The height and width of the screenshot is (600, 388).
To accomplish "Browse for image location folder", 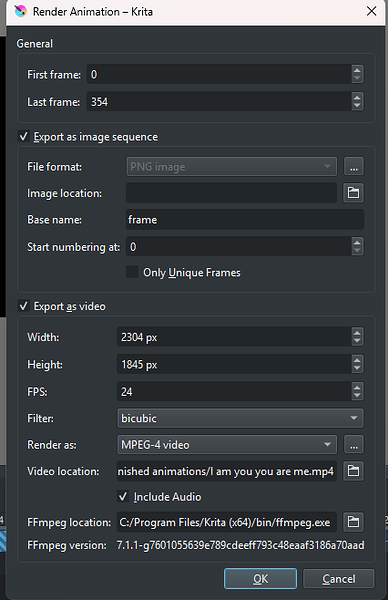I will [353, 192].
